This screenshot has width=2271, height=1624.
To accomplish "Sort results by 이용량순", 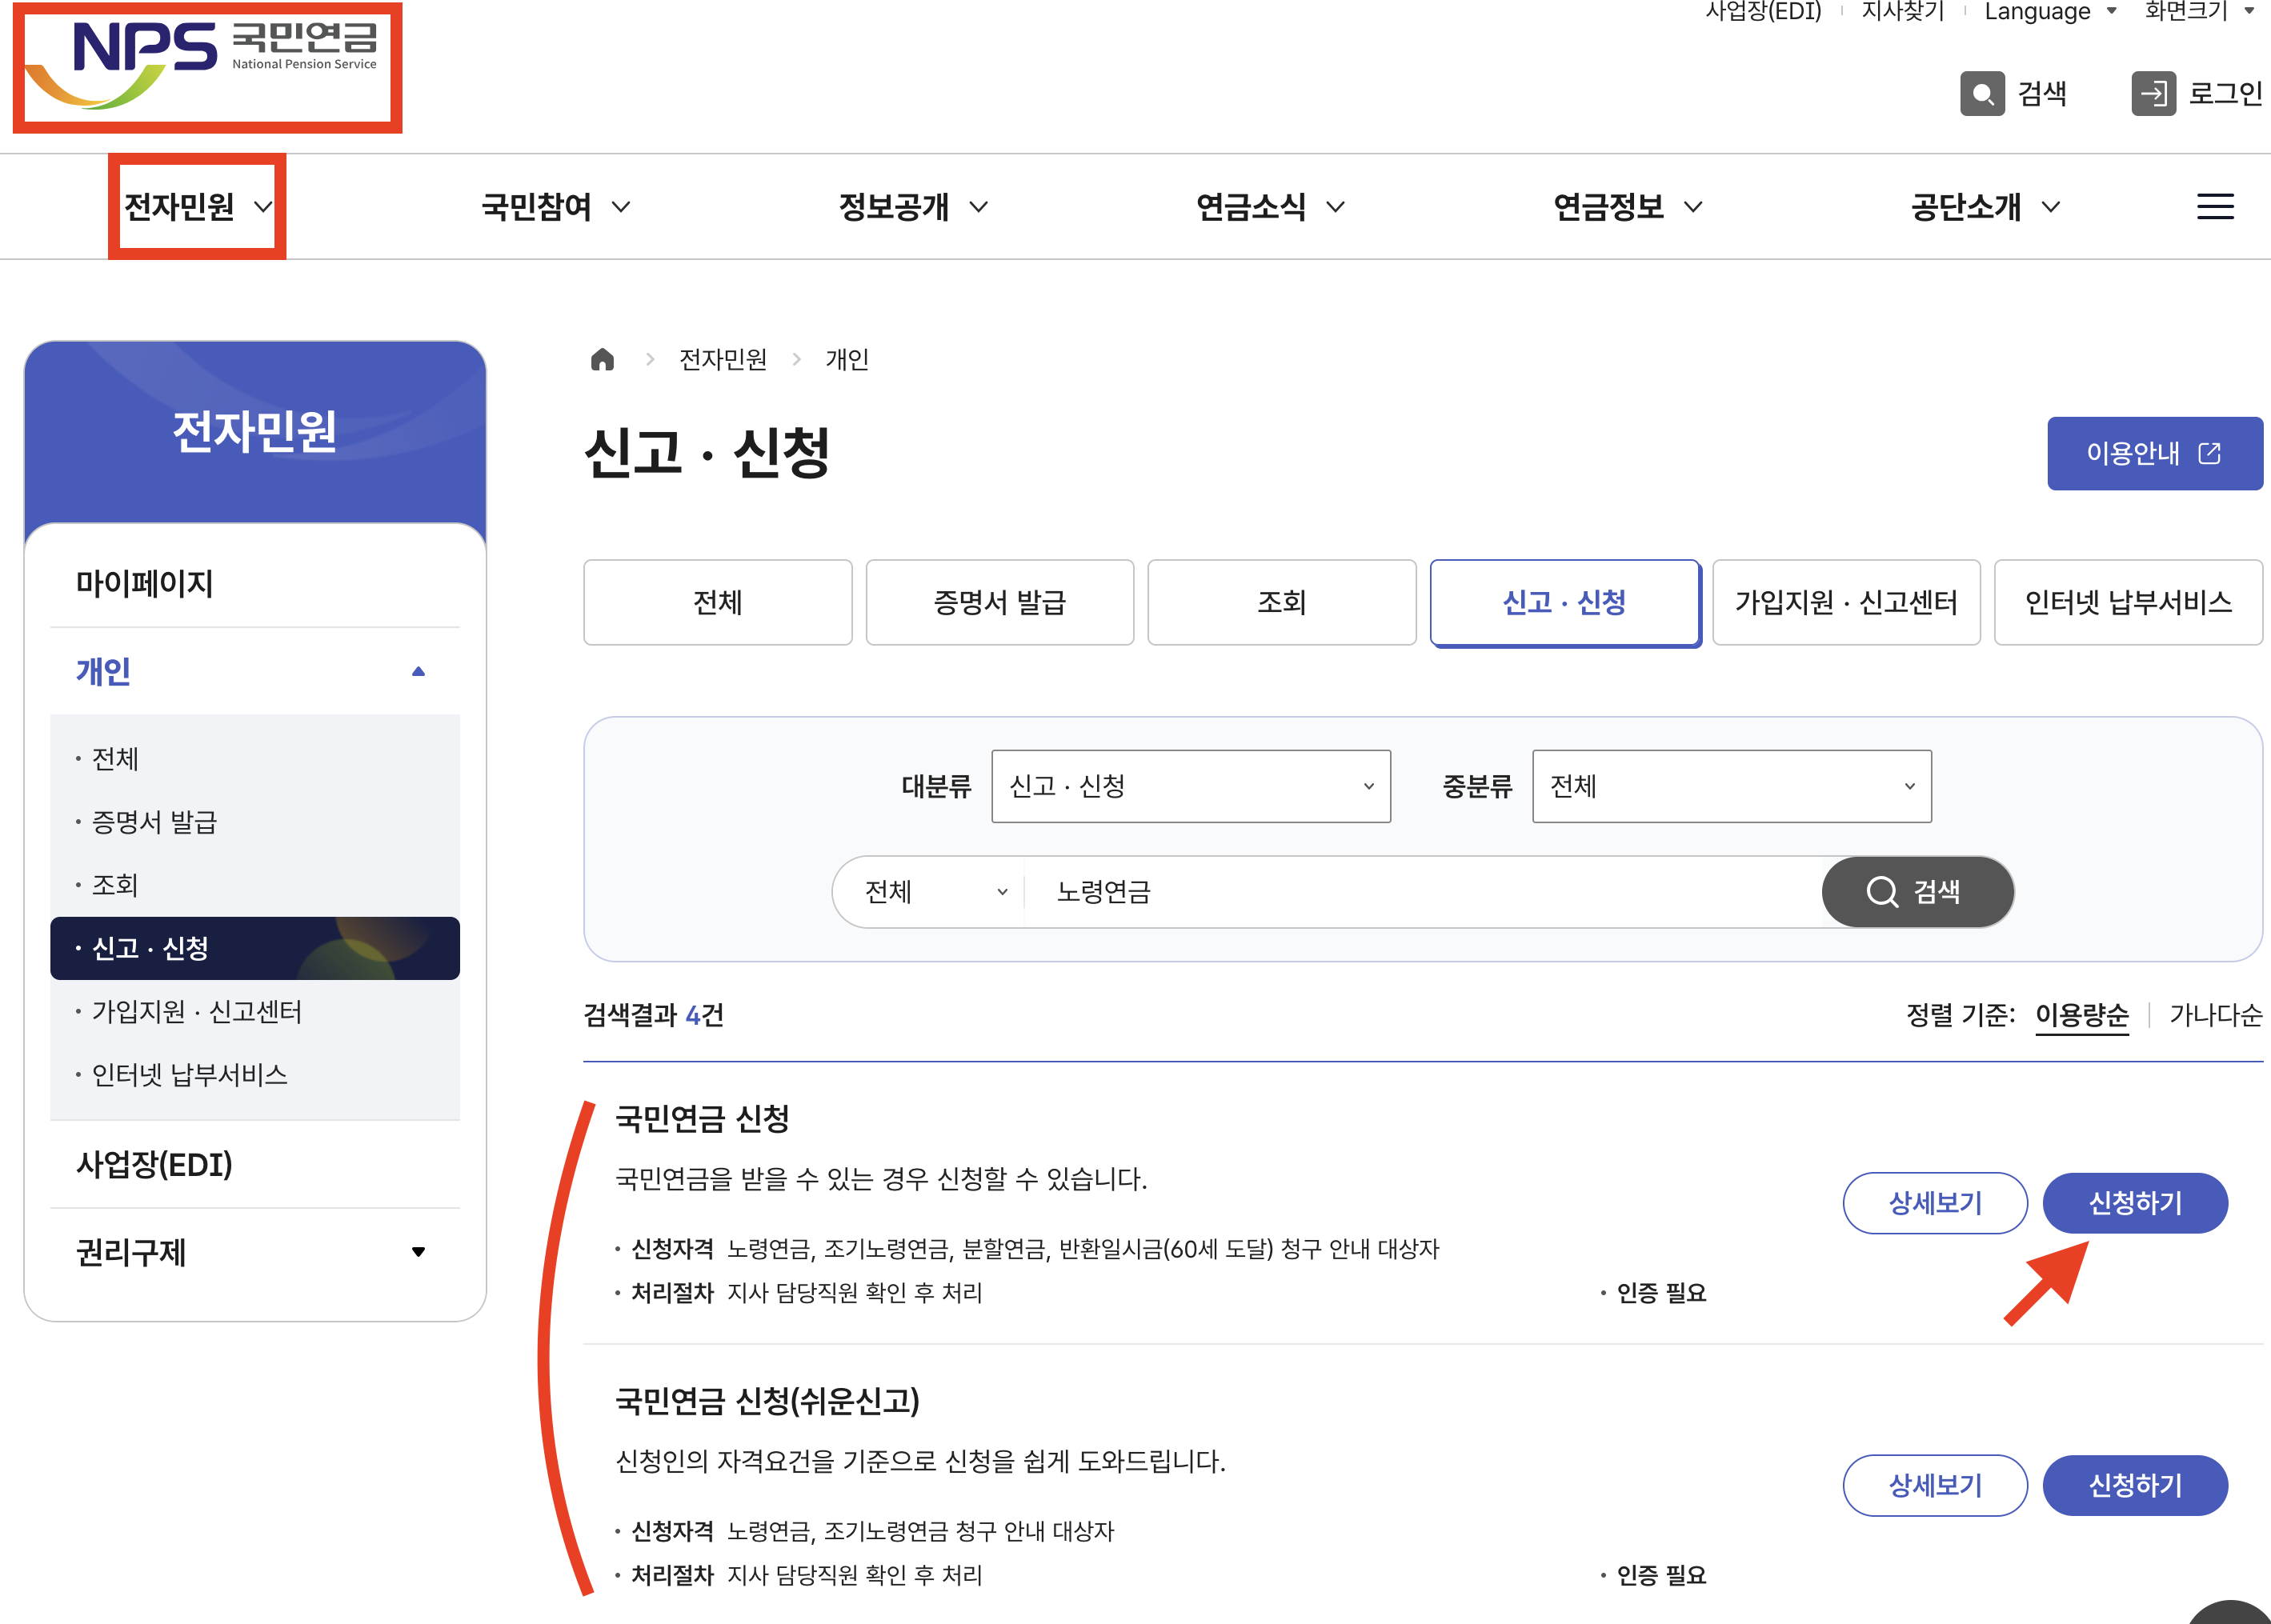I will pyautogui.click(x=2081, y=1015).
